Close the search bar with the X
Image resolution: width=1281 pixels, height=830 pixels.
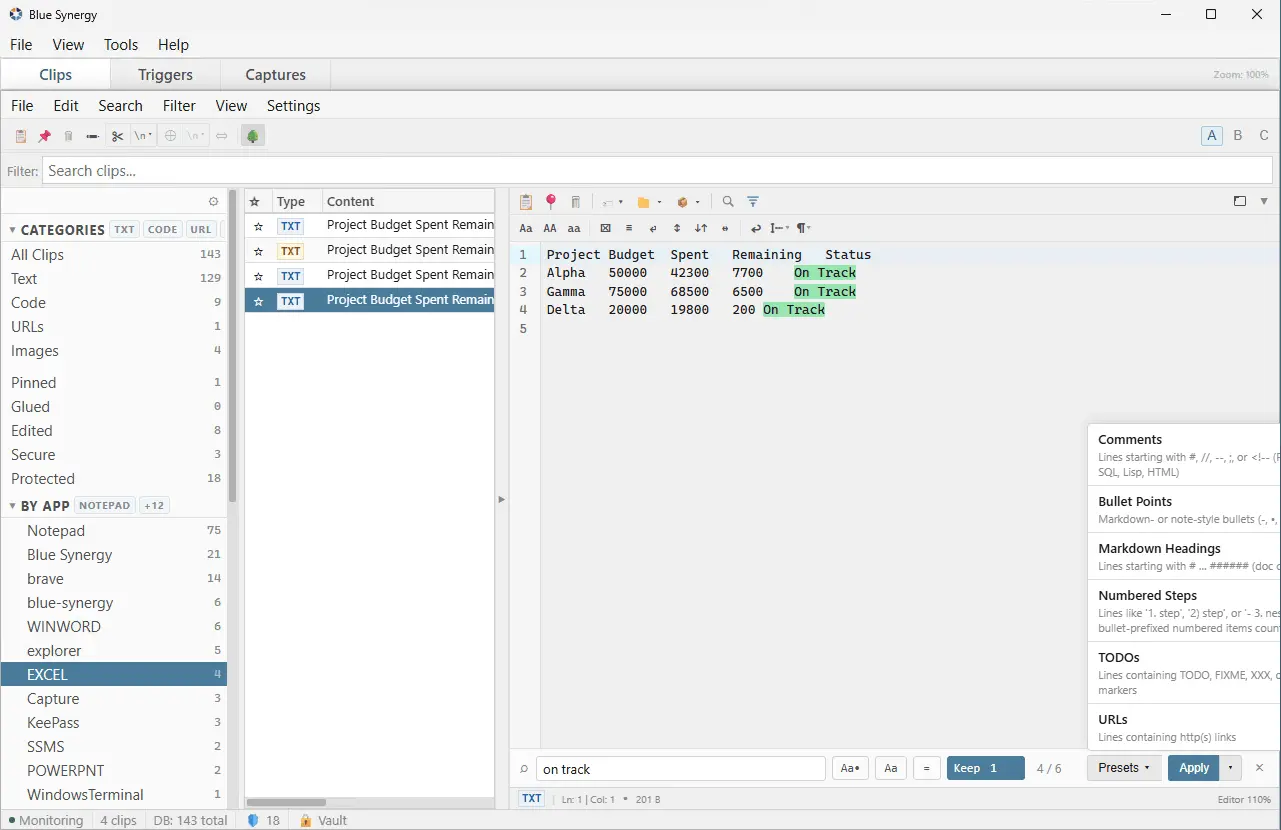pos(1260,768)
